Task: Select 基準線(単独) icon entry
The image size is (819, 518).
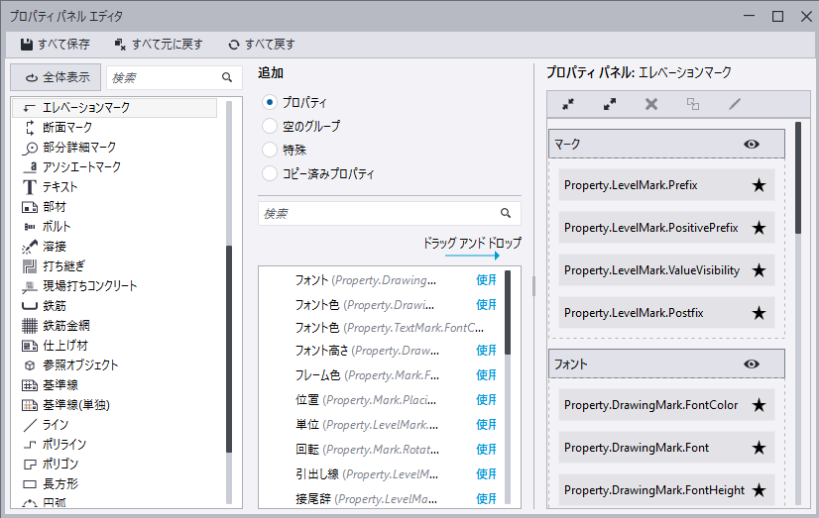Action: [29, 405]
